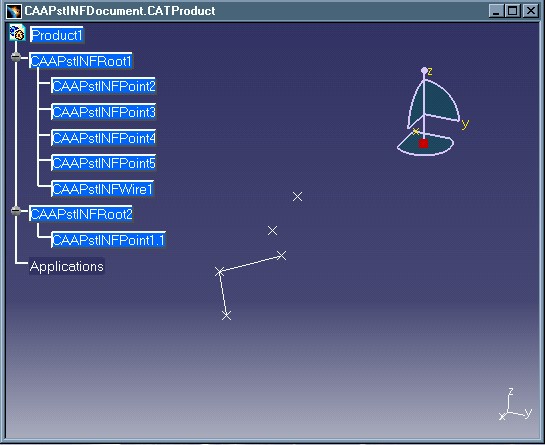
Task: Select the CAAPstINFRoot2 label
Action: coord(81,214)
